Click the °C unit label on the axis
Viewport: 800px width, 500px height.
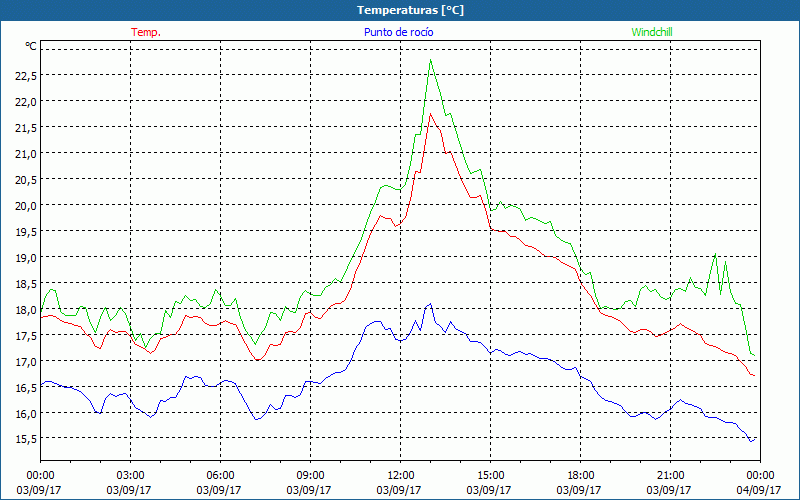coord(31,46)
